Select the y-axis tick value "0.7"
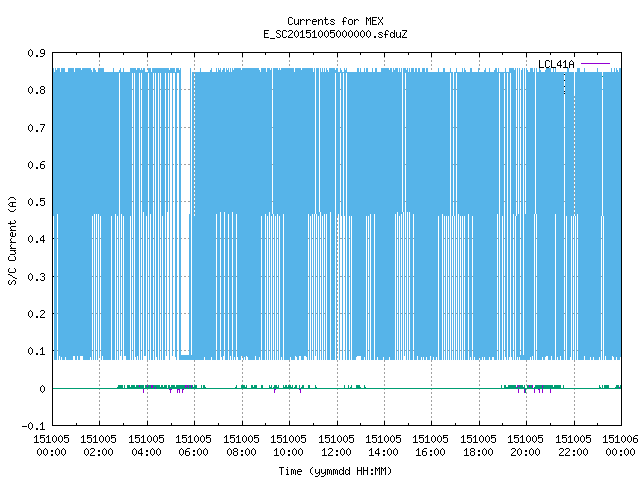The height and width of the screenshot is (480, 640). click(36, 128)
